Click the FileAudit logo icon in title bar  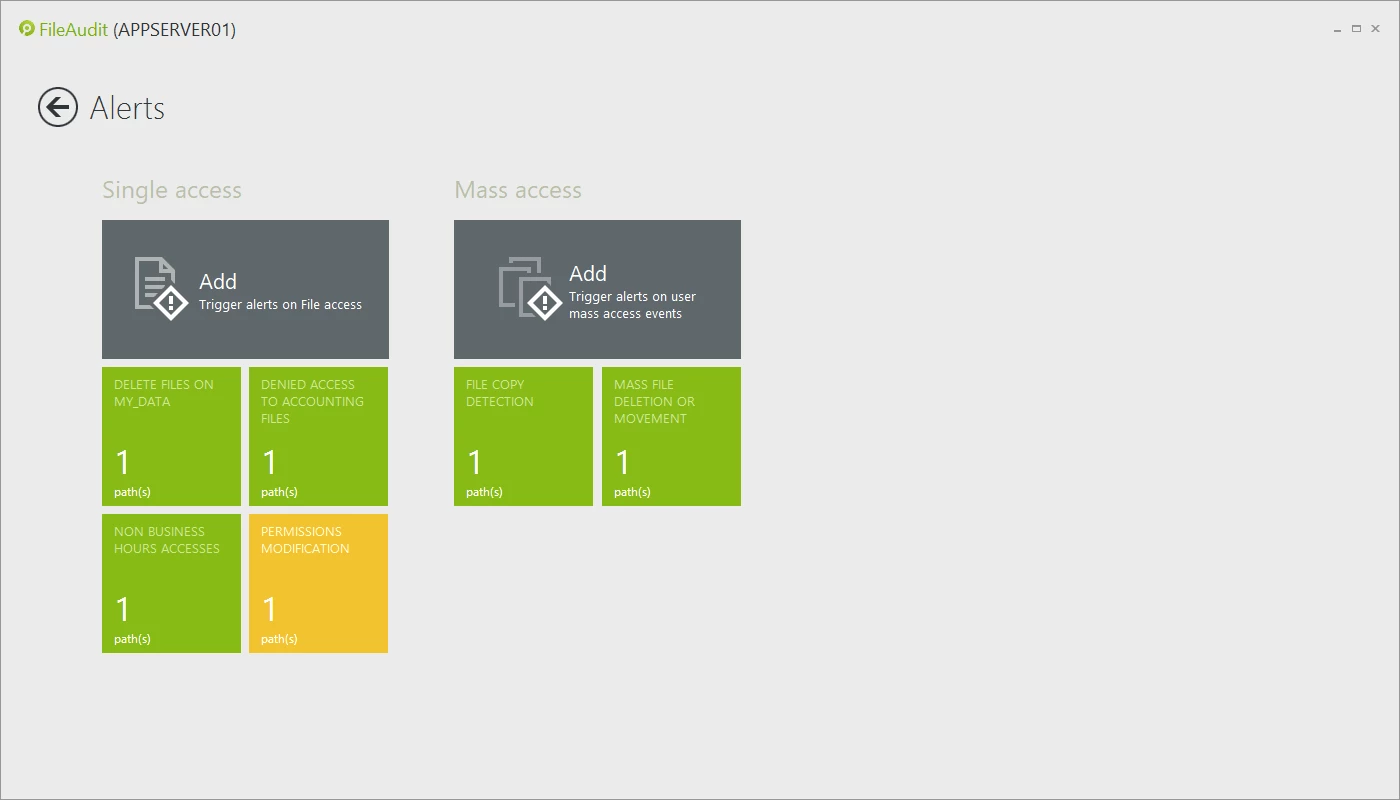(x=27, y=29)
